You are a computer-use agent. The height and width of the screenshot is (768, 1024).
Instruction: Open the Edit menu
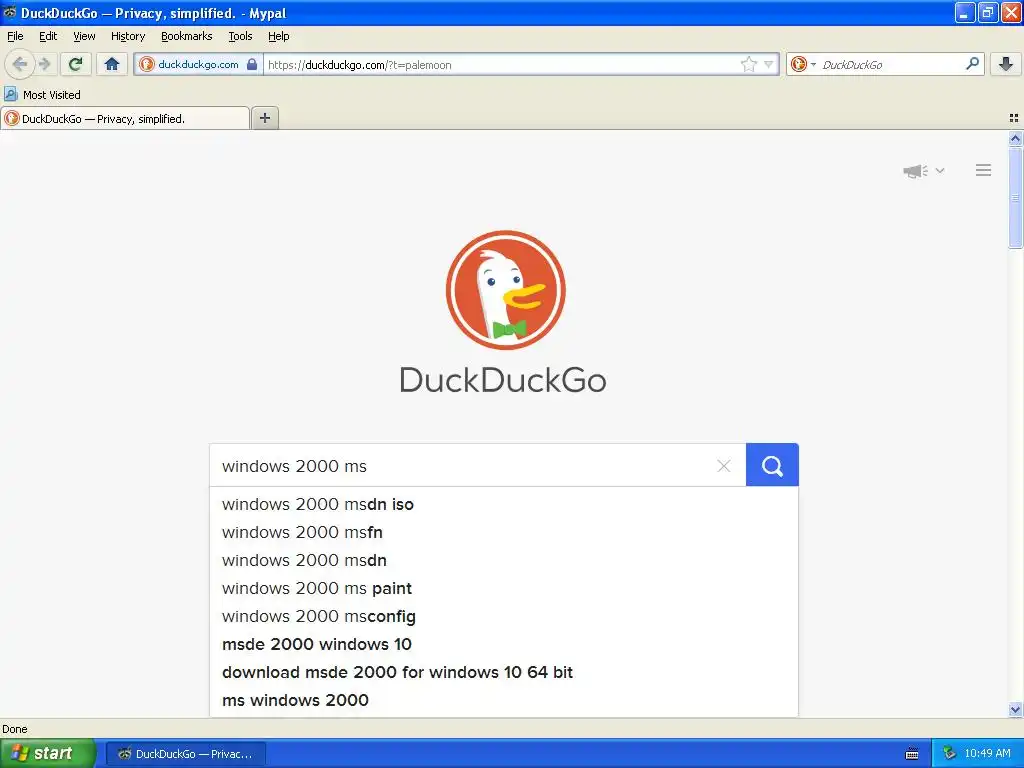point(48,36)
